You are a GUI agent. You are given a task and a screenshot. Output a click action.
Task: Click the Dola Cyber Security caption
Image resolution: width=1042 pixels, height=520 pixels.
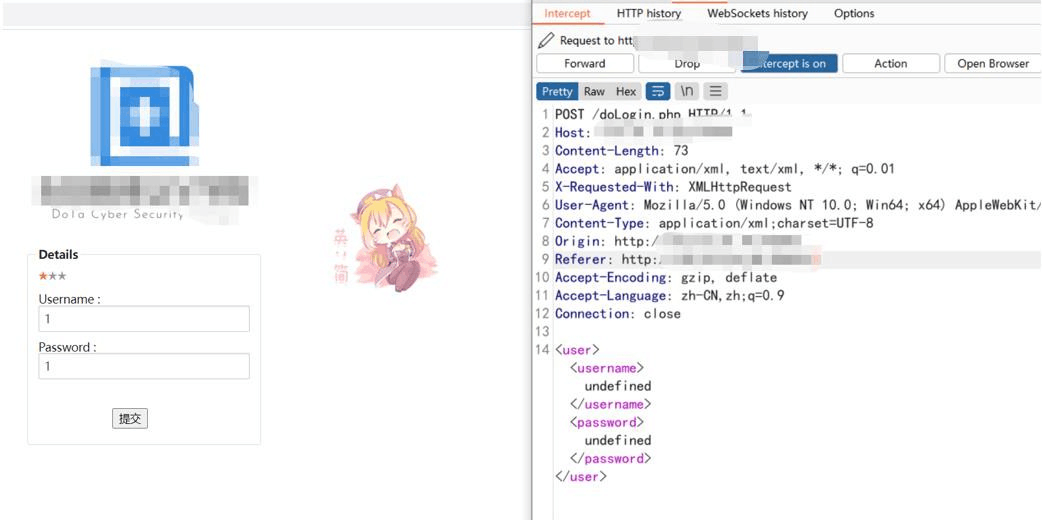coord(118,214)
